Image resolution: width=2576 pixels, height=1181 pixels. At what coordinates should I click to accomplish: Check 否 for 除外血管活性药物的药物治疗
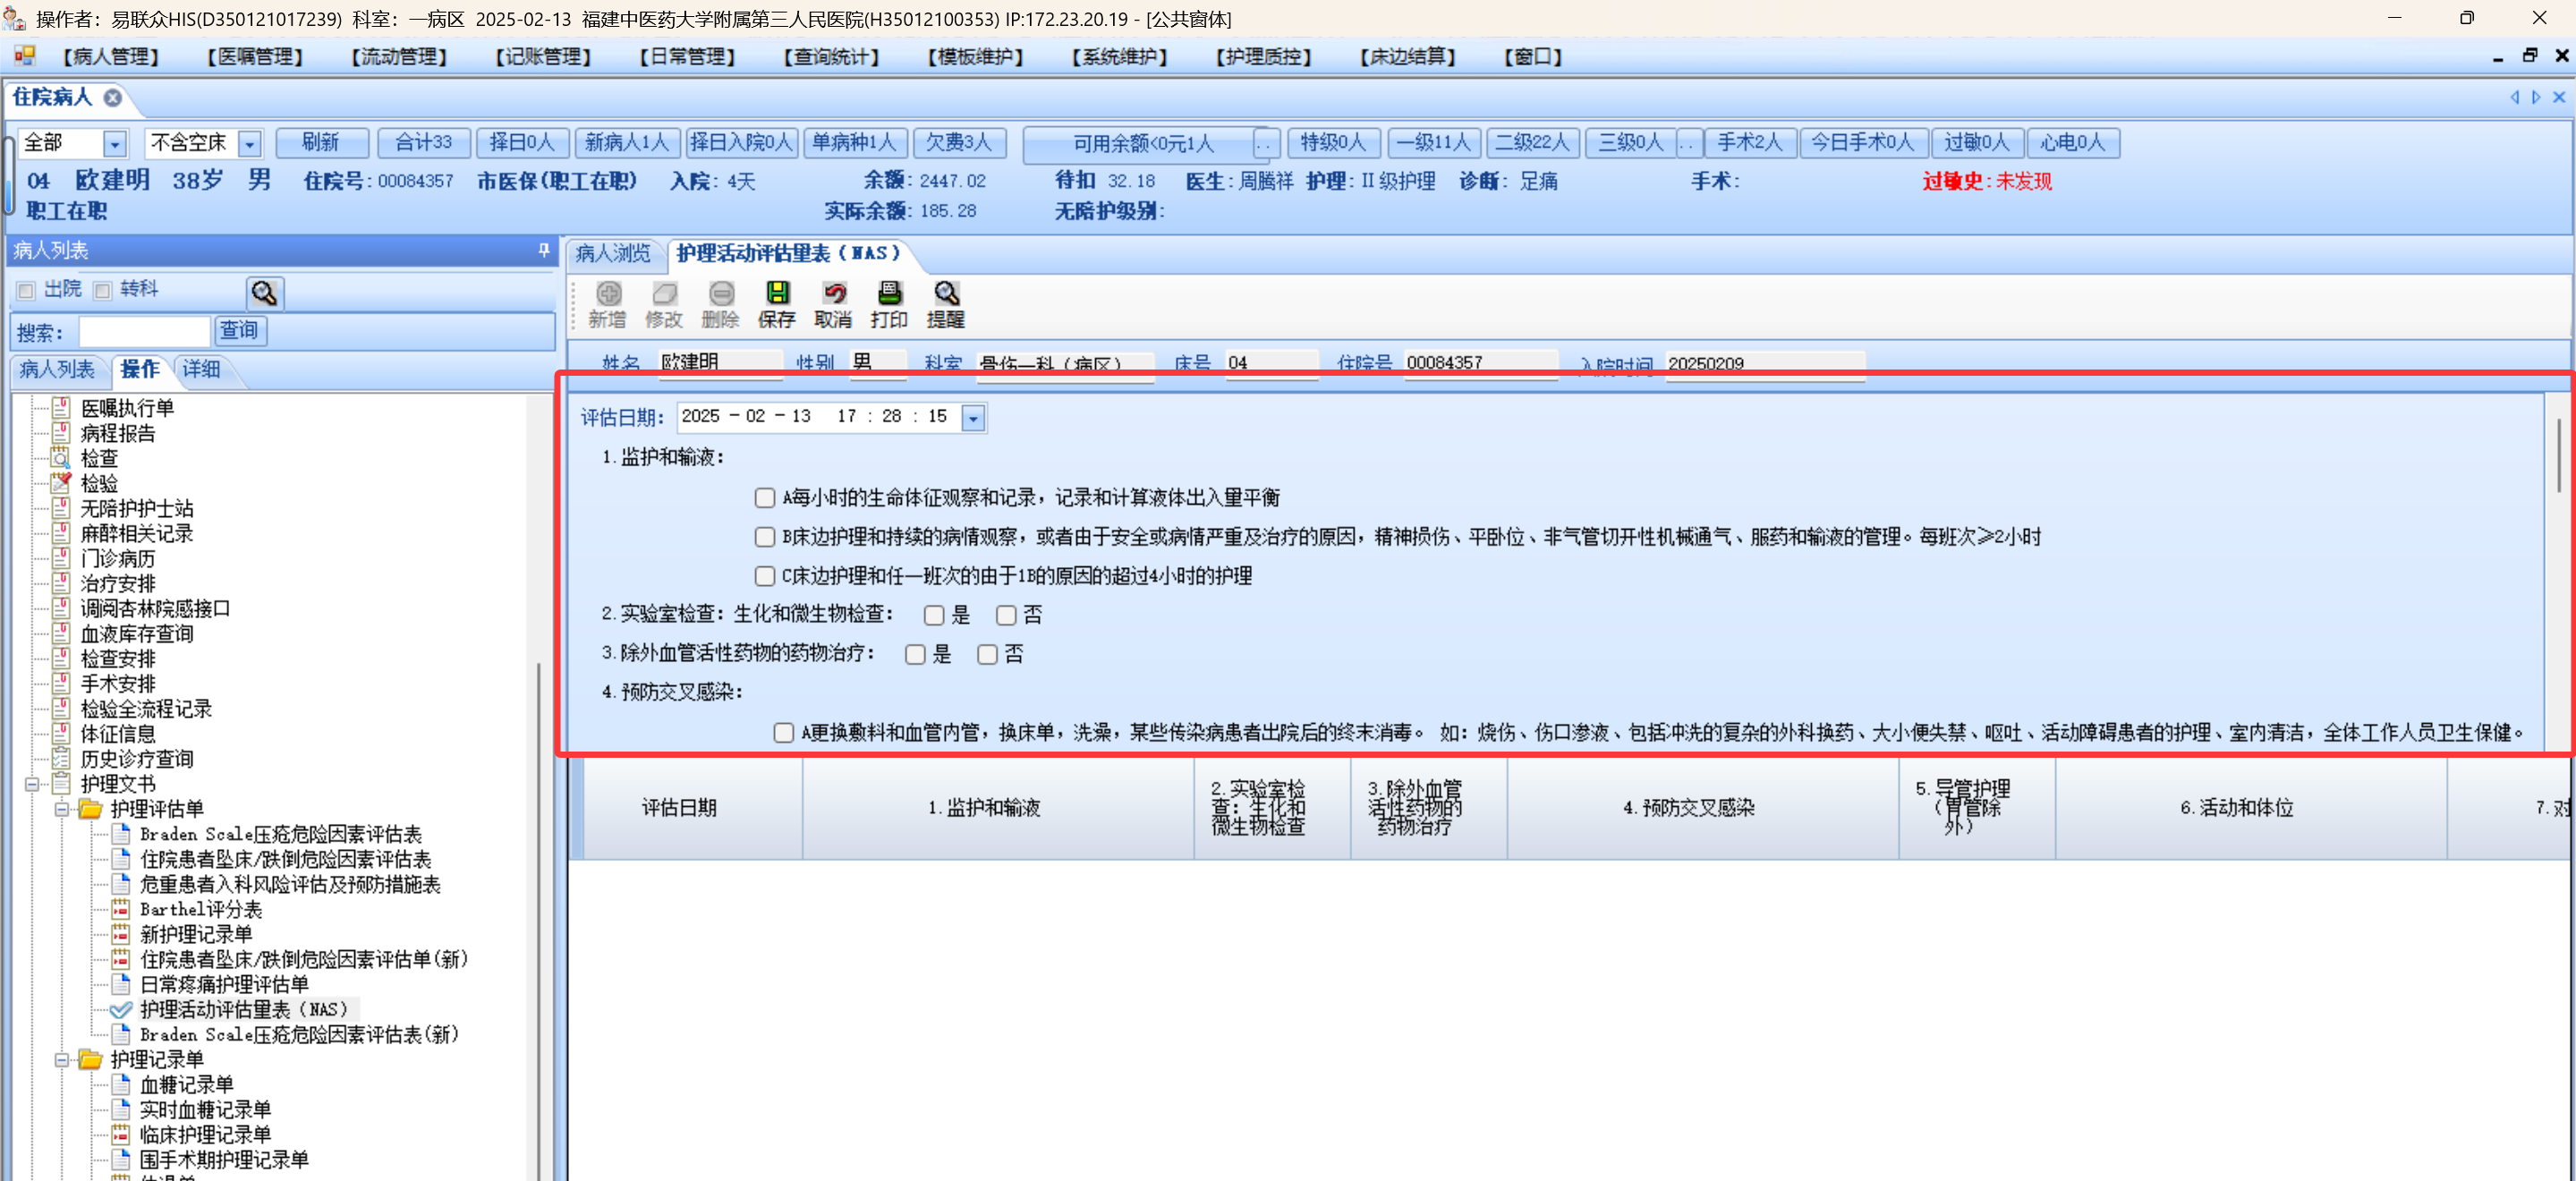[987, 654]
